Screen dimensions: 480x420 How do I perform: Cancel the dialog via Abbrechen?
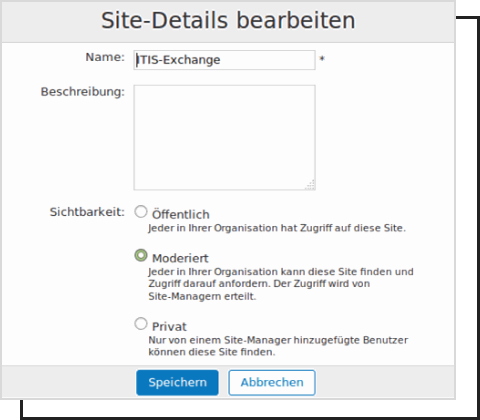coord(272,383)
